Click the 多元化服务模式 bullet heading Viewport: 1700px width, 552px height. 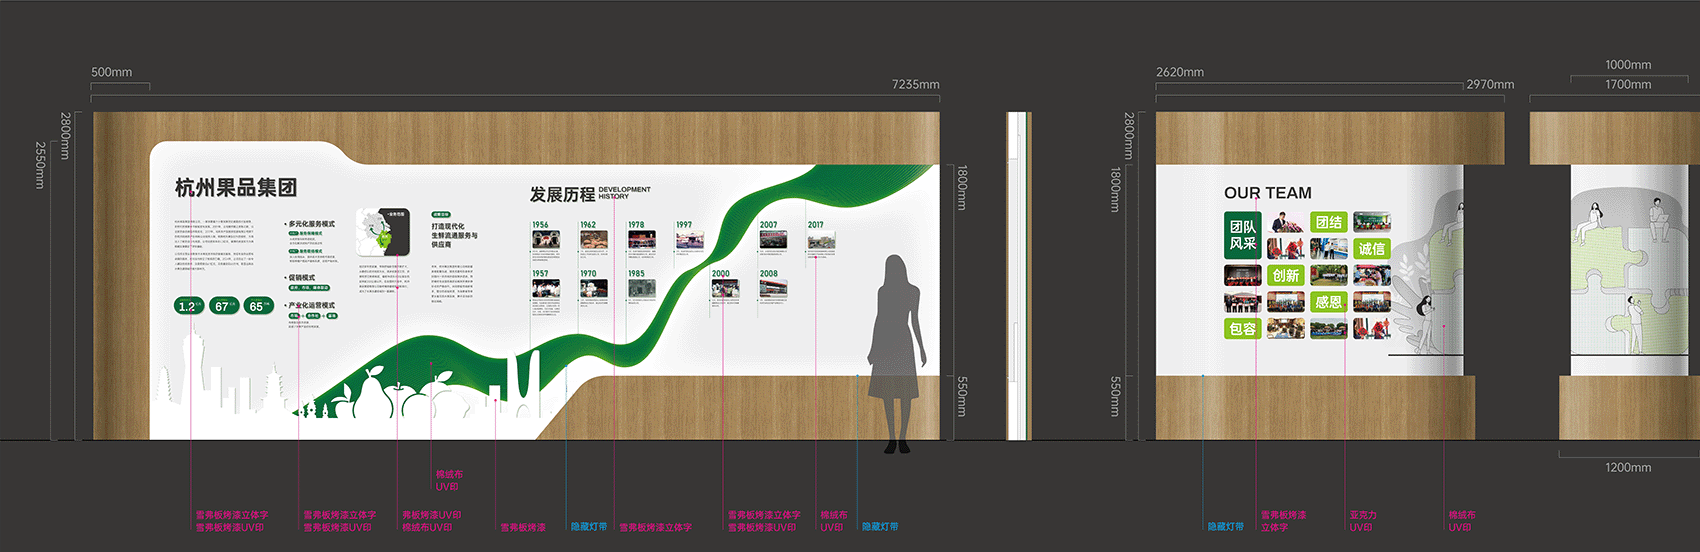312,224
